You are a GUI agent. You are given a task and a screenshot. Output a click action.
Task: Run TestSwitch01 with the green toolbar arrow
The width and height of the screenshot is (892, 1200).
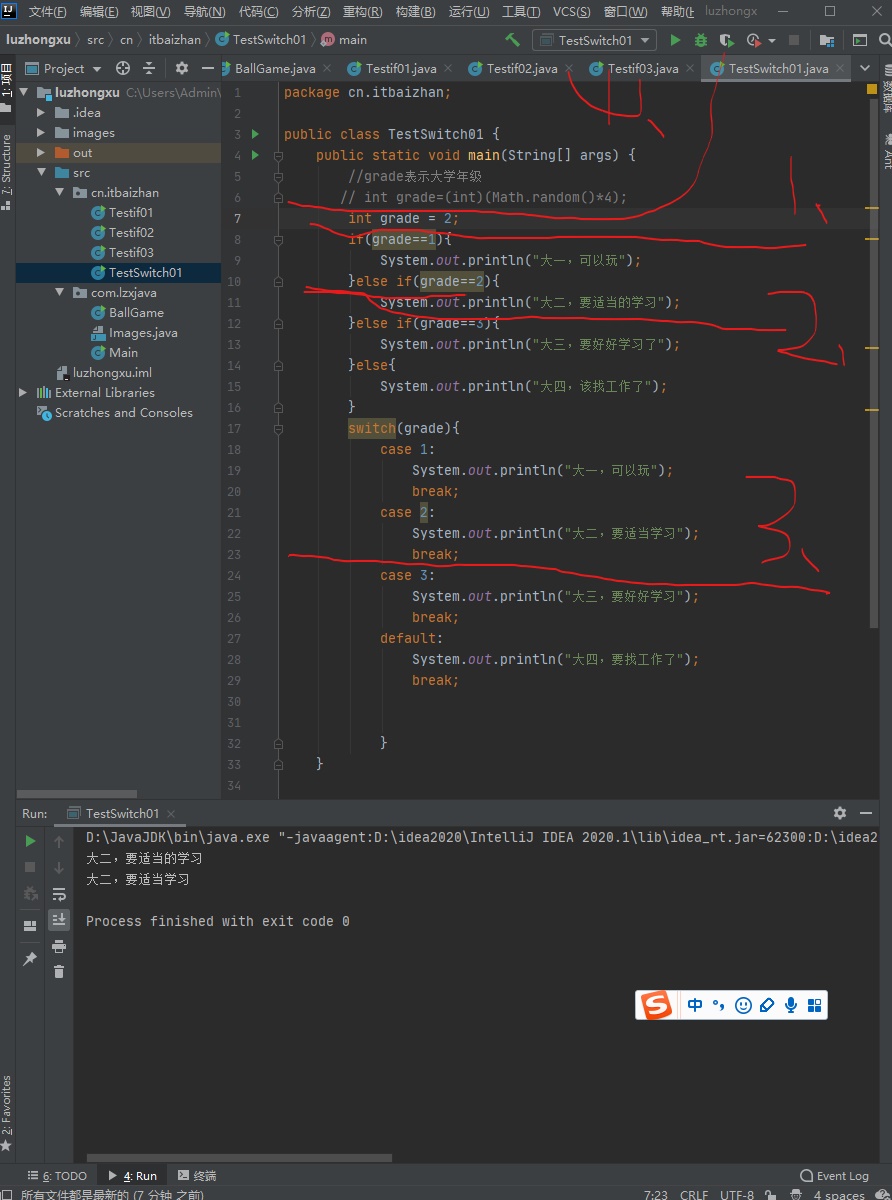pyautogui.click(x=675, y=40)
